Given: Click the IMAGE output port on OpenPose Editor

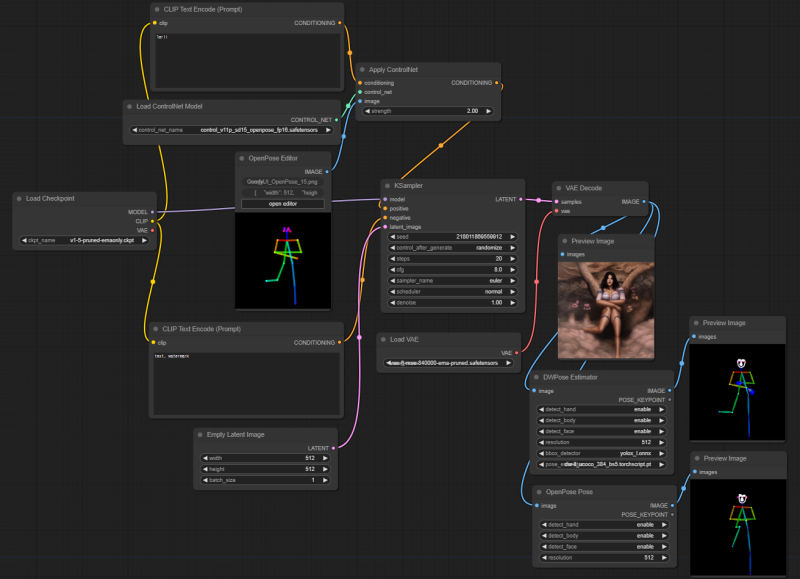Looking at the screenshot, I should (327, 172).
